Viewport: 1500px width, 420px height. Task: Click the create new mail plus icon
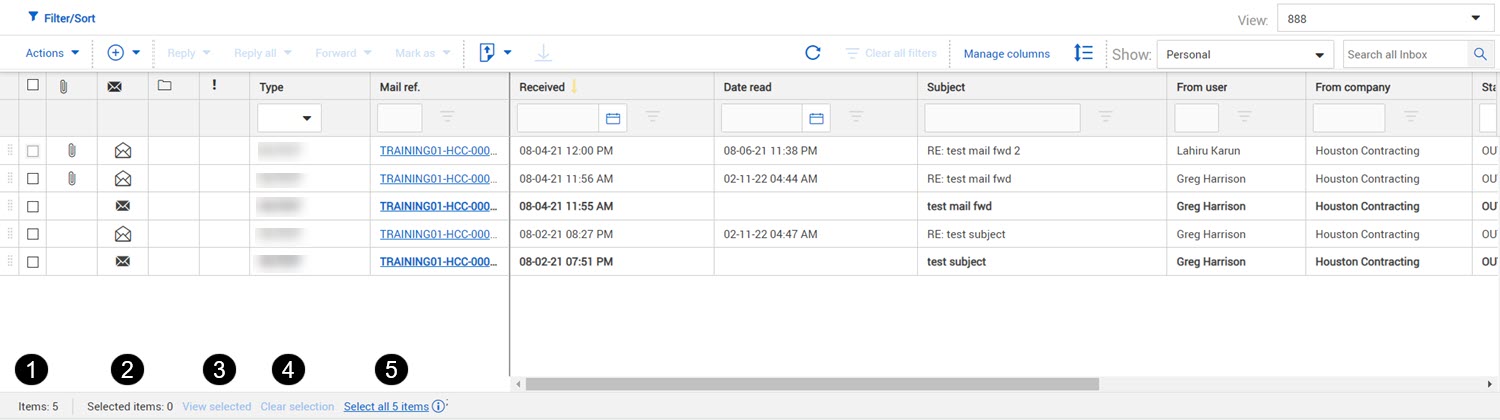pyautogui.click(x=115, y=53)
